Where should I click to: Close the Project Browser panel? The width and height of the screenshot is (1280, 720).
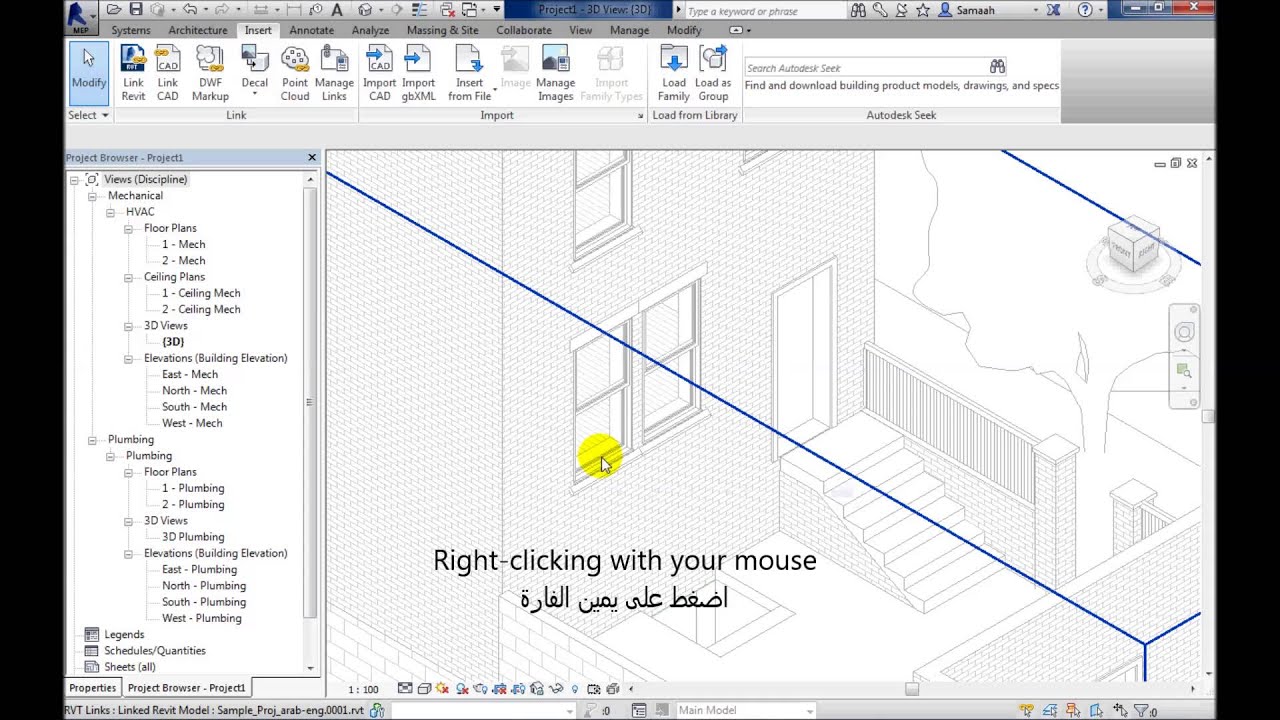pyautogui.click(x=311, y=158)
